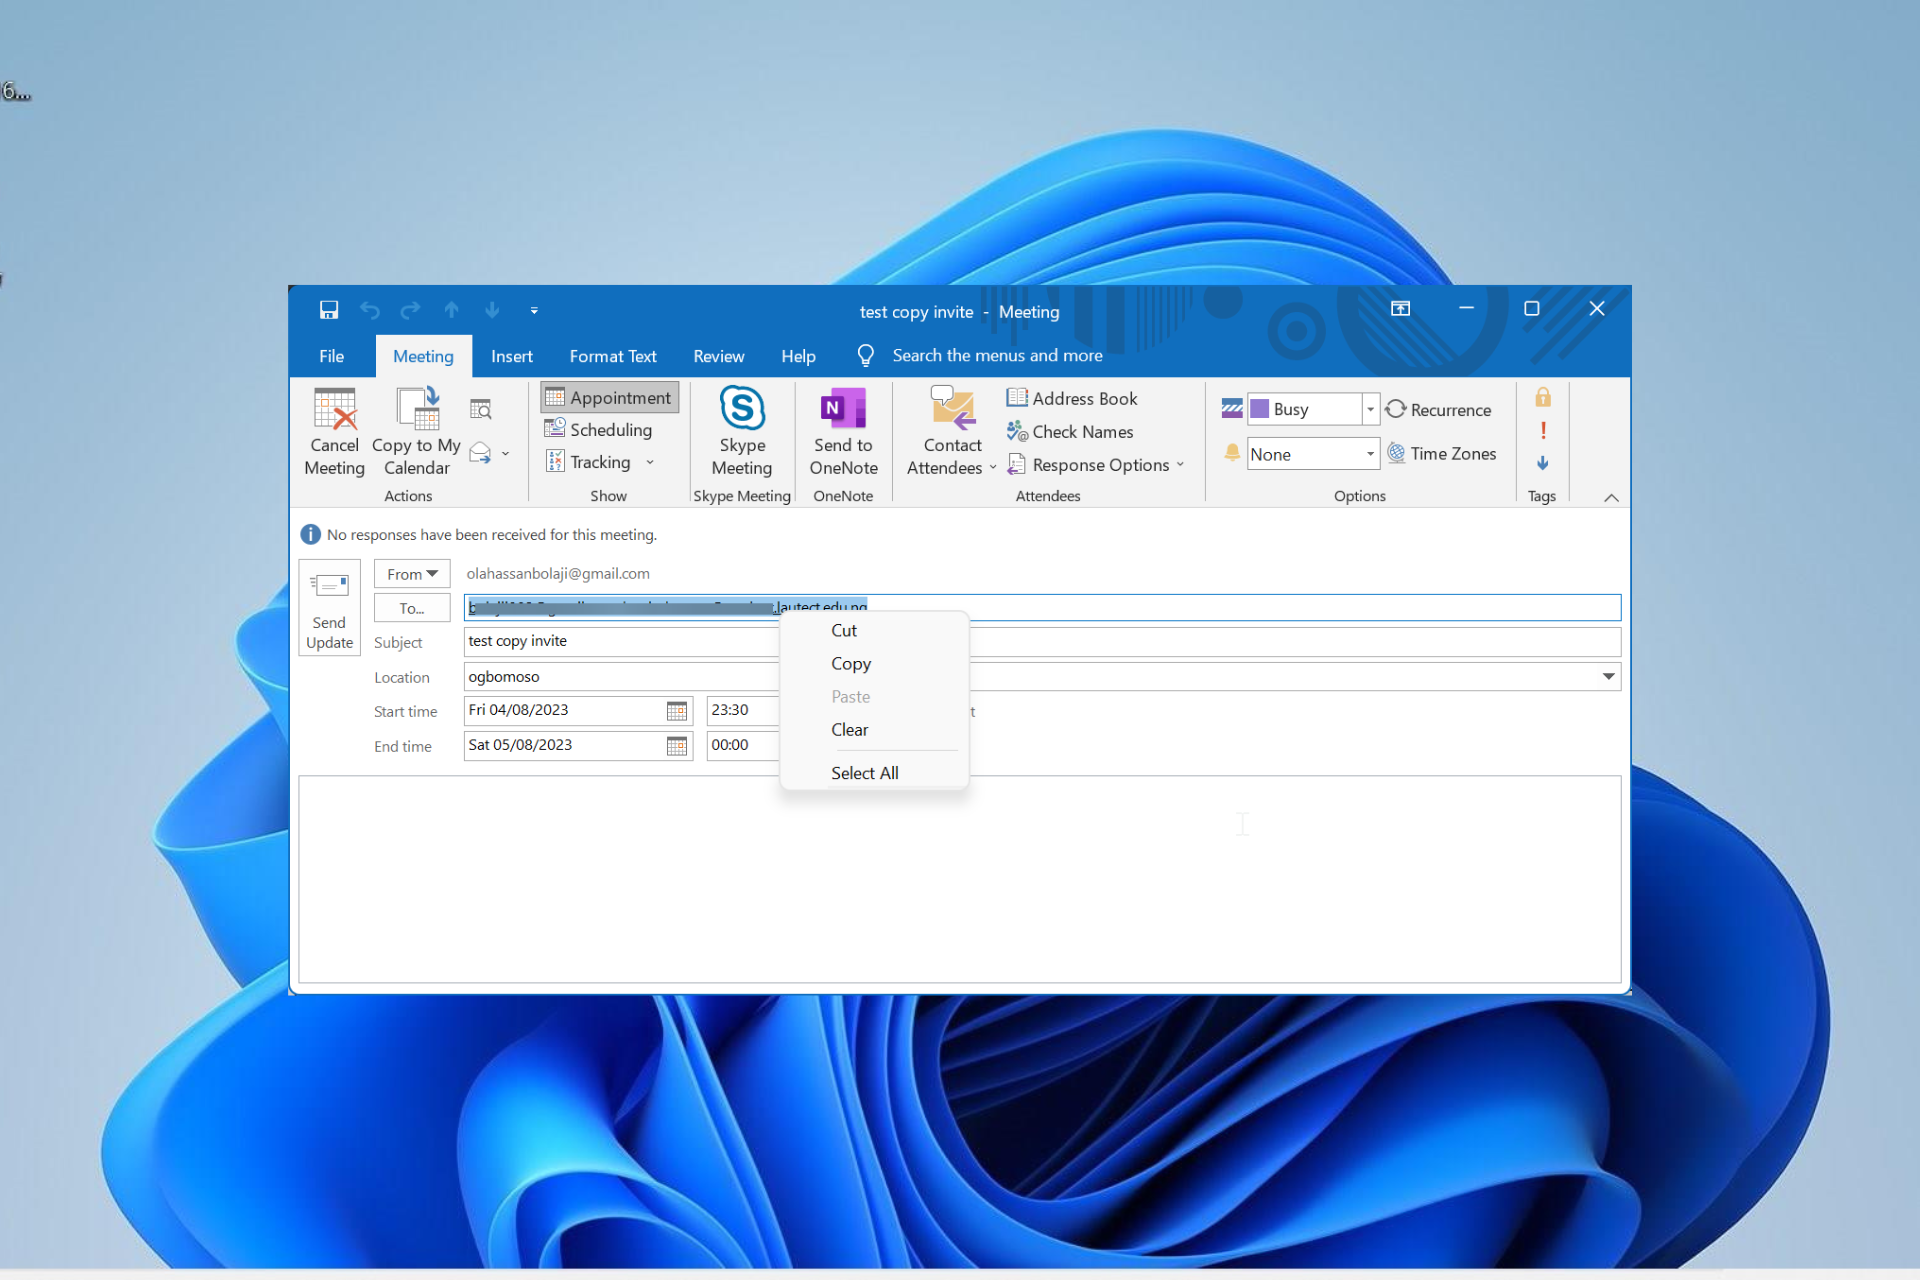Viewport: 1920px width, 1280px height.
Task: Select Clear from the context menu
Action: coord(853,730)
